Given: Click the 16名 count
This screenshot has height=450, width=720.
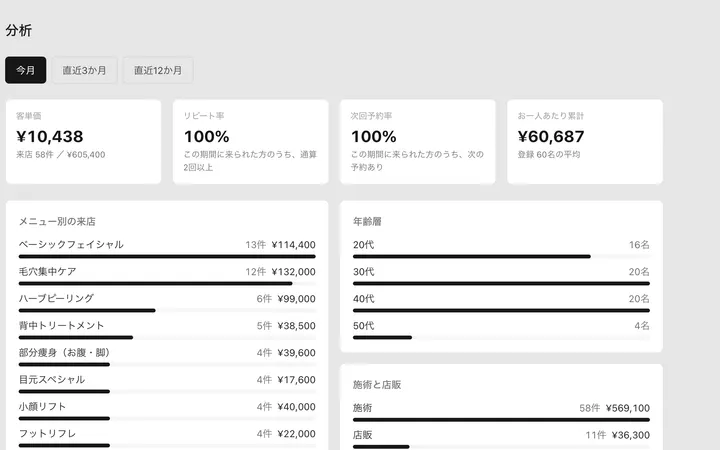Looking at the screenshot, I should point(639,245).
